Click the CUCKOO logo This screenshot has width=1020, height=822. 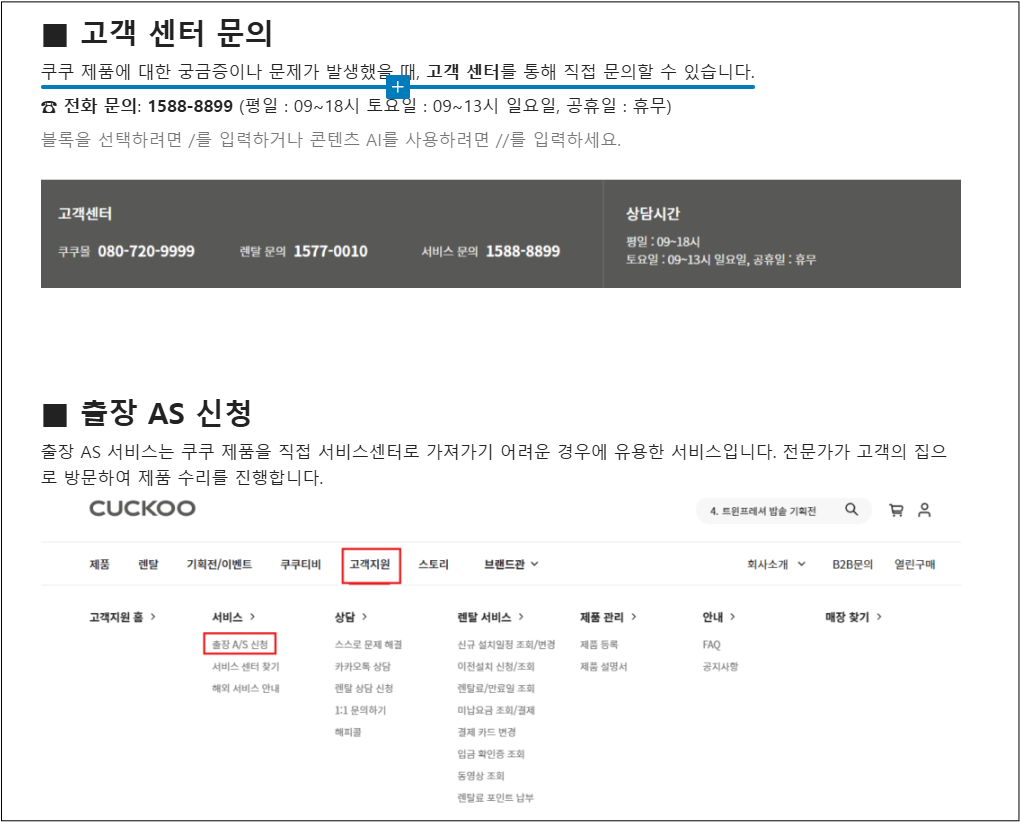(x=142, y=509)
